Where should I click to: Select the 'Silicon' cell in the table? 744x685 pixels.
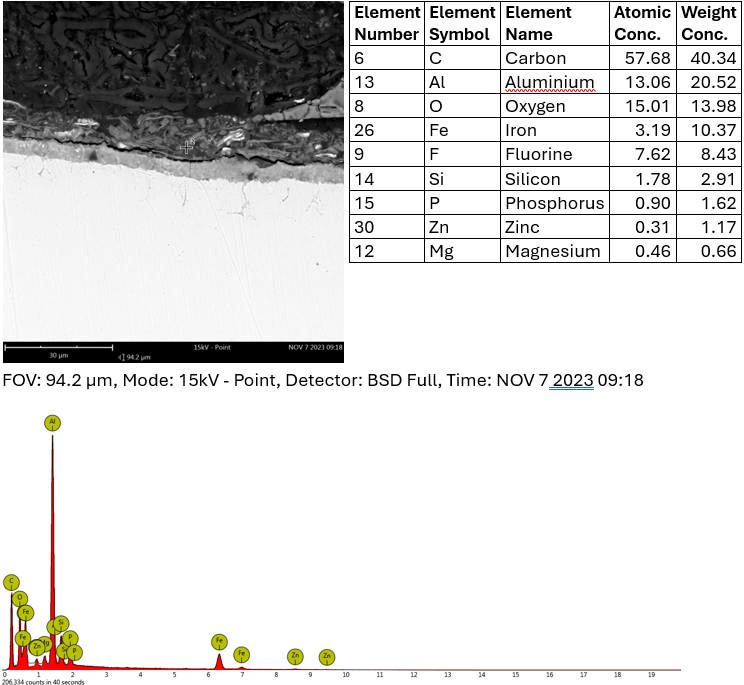pyautogui.click(x=555, y=179)
